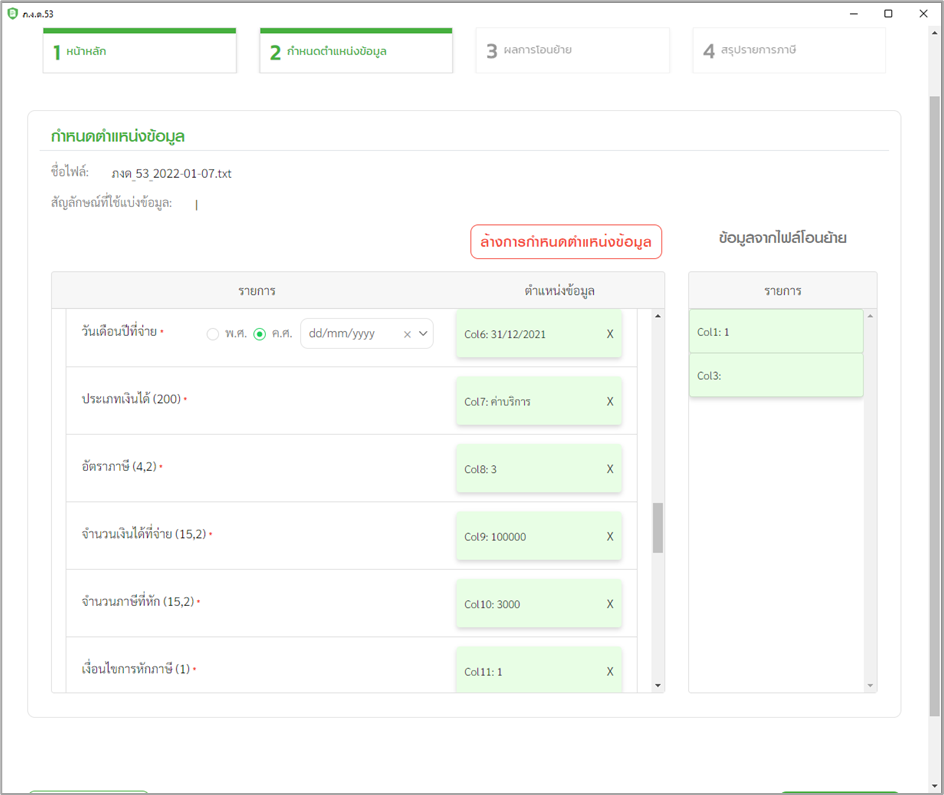Screen dimensions: 944x795
Task: Remove the Col11: 1 mapping with X
Action: tap(610, 672)
